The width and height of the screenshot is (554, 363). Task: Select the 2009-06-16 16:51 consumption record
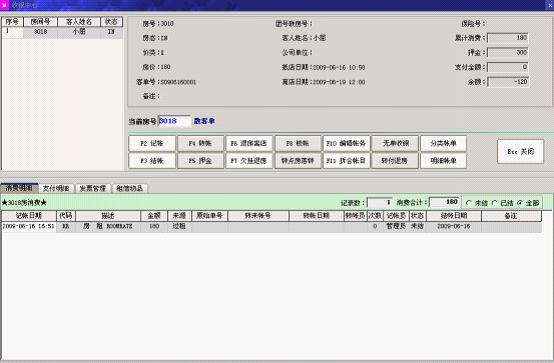pyautogui.click(x=271, y=226)
